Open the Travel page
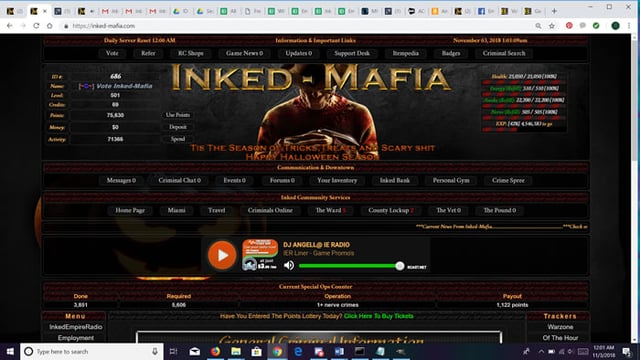This screenshot has width=640, height=360. (x=216, y=210)
